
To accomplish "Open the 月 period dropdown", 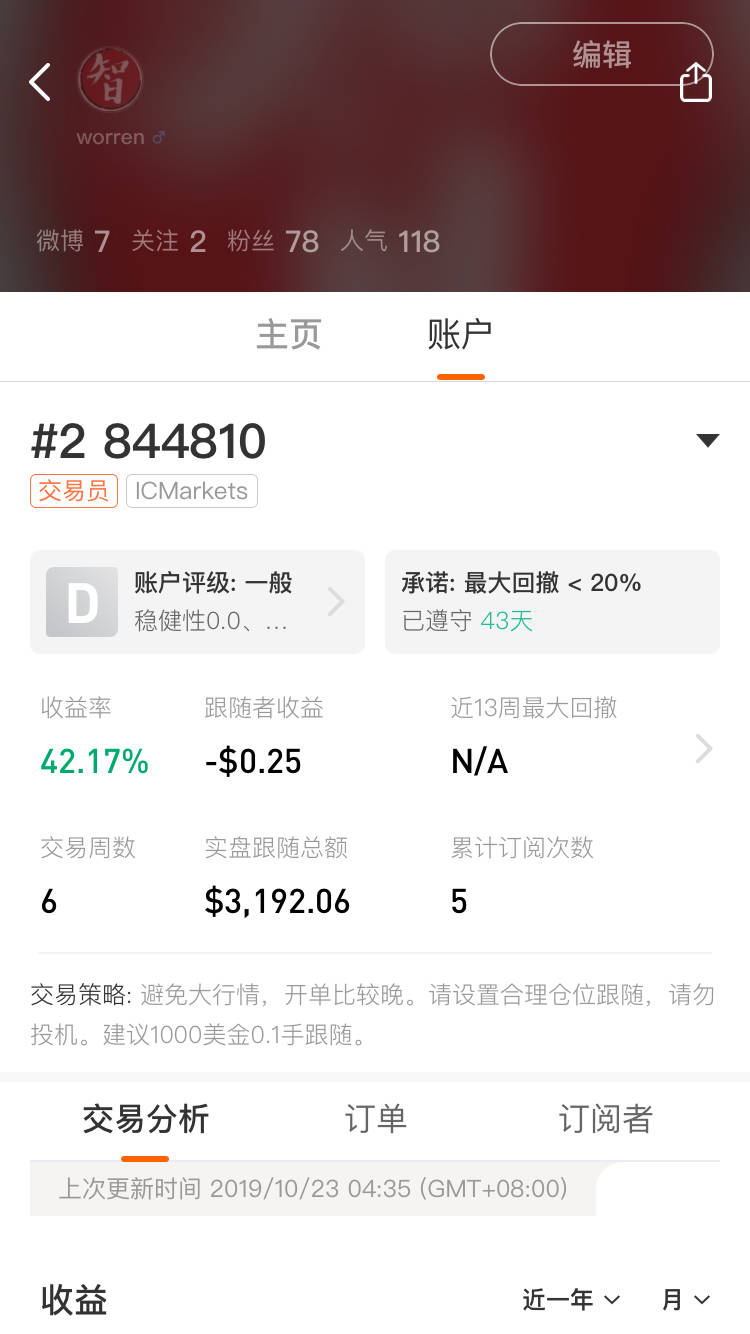I will point(686,1300).
